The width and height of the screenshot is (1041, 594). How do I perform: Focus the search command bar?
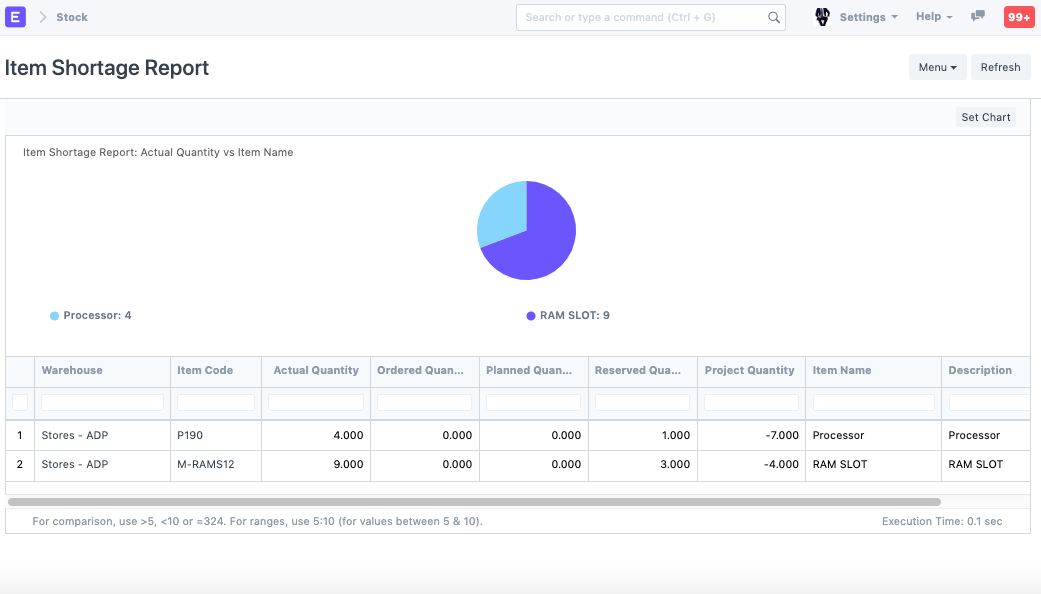640,17
